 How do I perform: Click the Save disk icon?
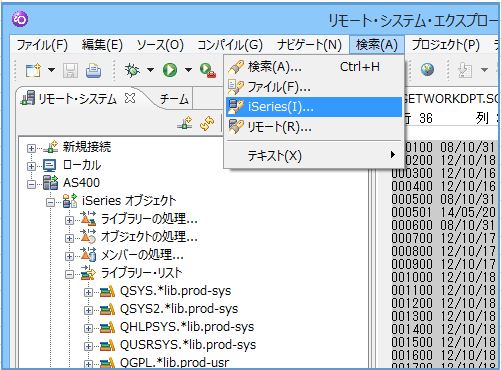71,70
